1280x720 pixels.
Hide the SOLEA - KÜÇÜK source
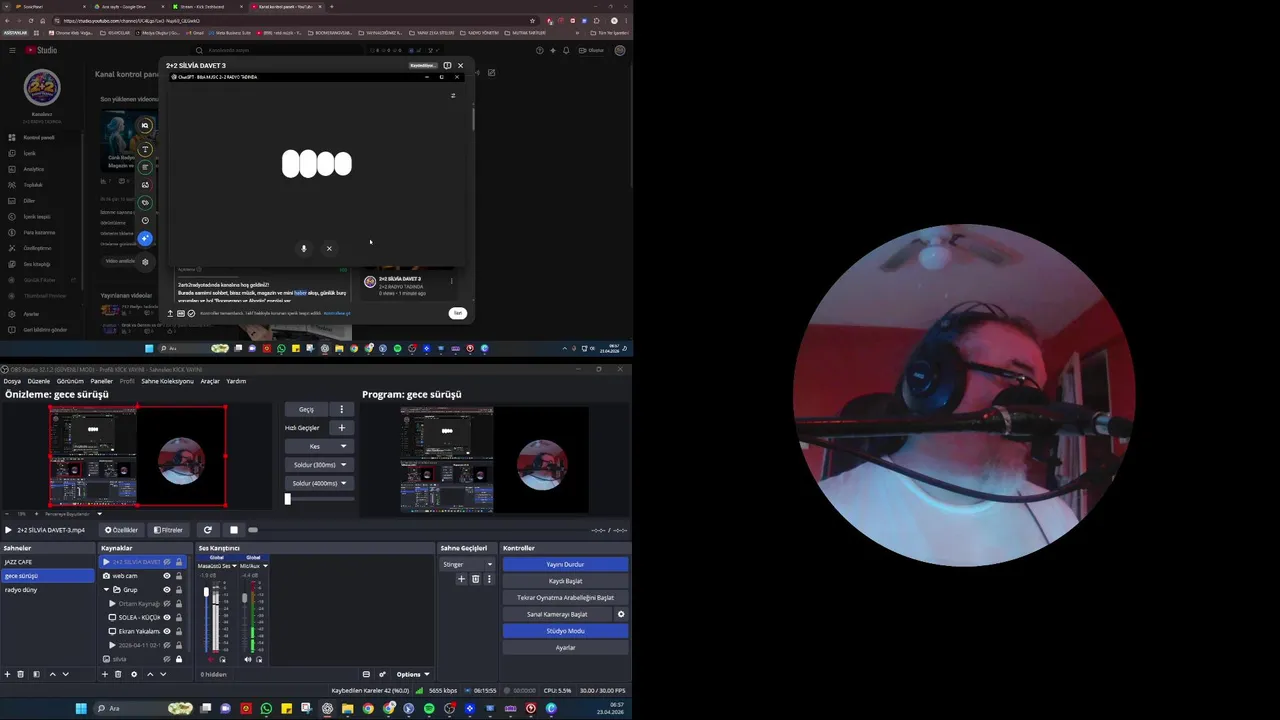tap(167, 617)
